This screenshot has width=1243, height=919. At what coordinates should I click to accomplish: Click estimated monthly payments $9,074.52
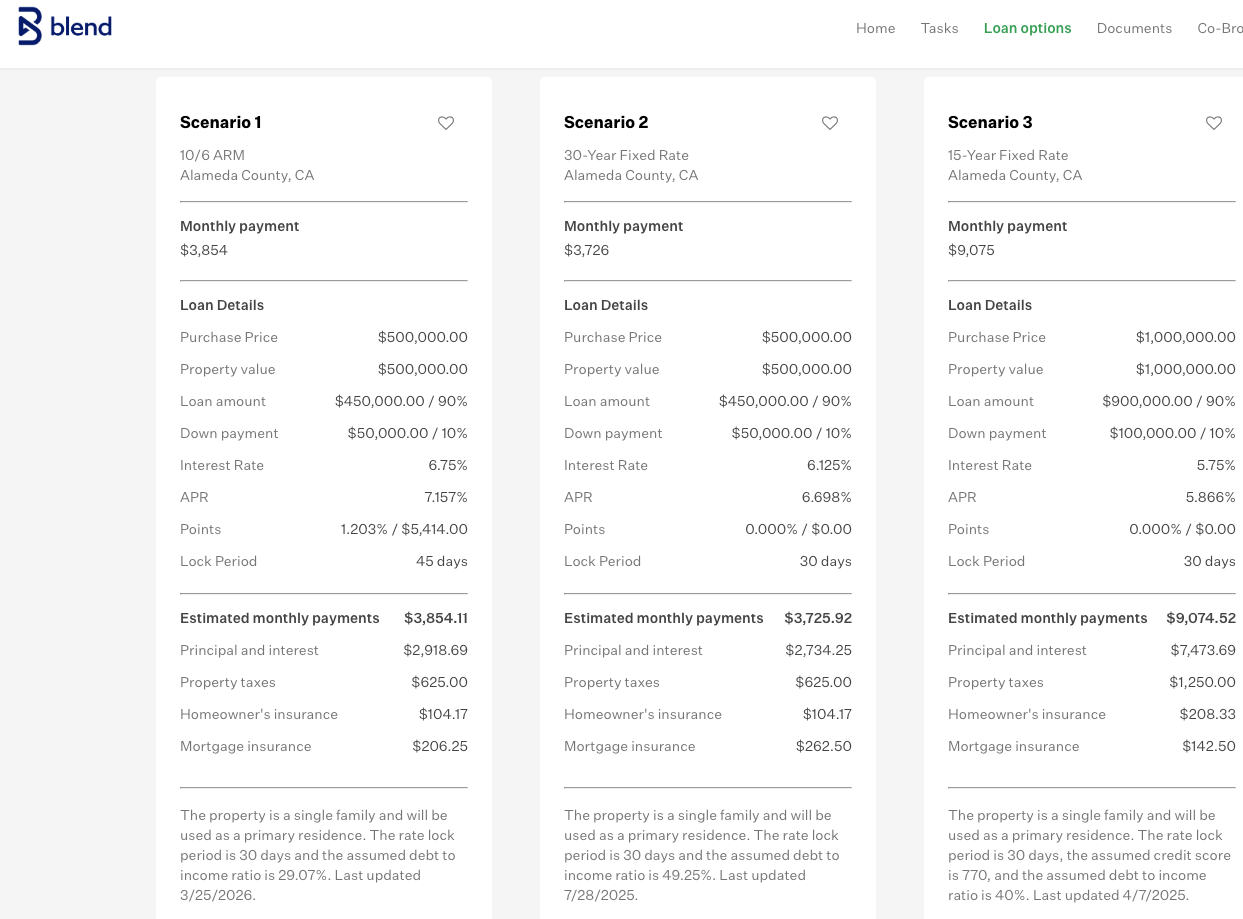click(x=1201, y=618)
